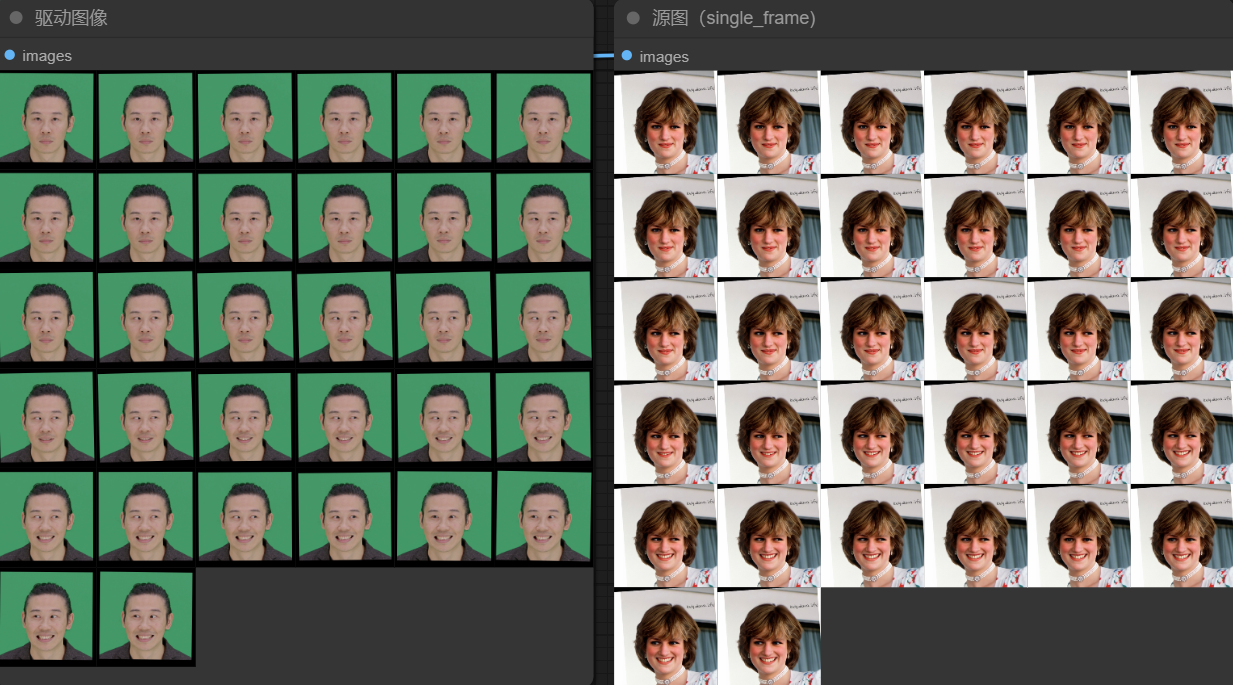This screenshot has height=685, width=1233.
Task: Click the blue link wire between the two nodes
Action: tap(603, 56)
